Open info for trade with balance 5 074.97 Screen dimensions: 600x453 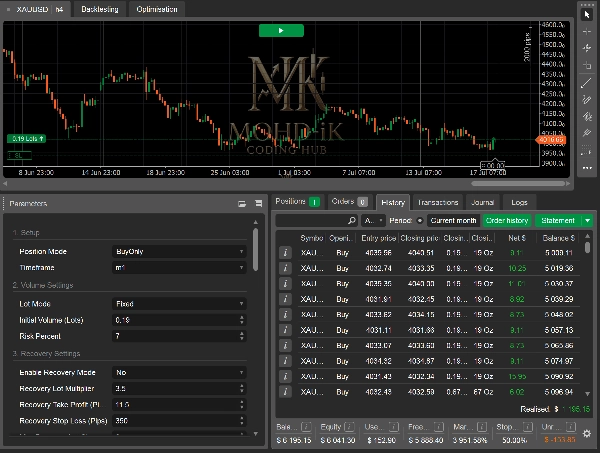pyautogui.click(x=285, y=361)
